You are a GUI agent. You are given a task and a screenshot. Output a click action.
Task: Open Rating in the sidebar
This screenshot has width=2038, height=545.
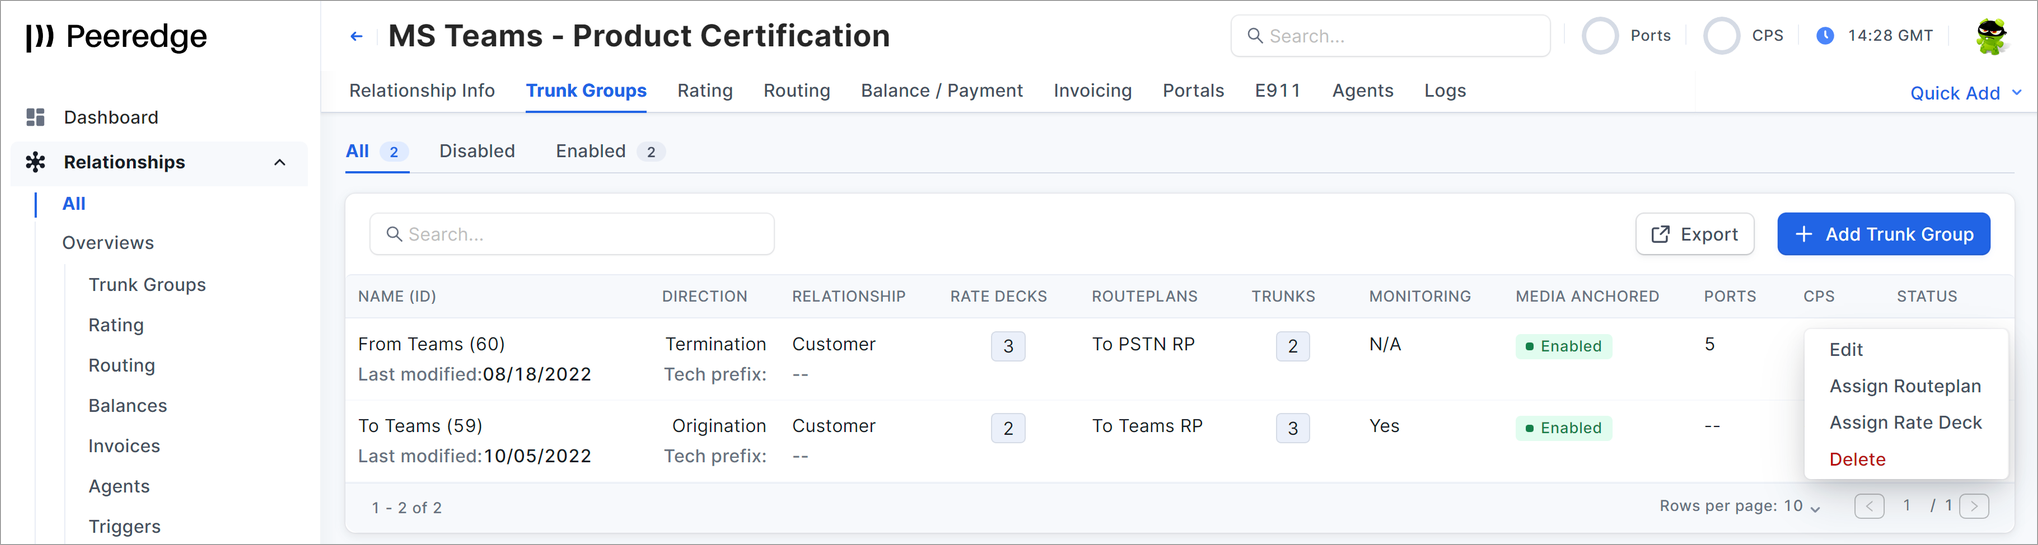[116, 325]
